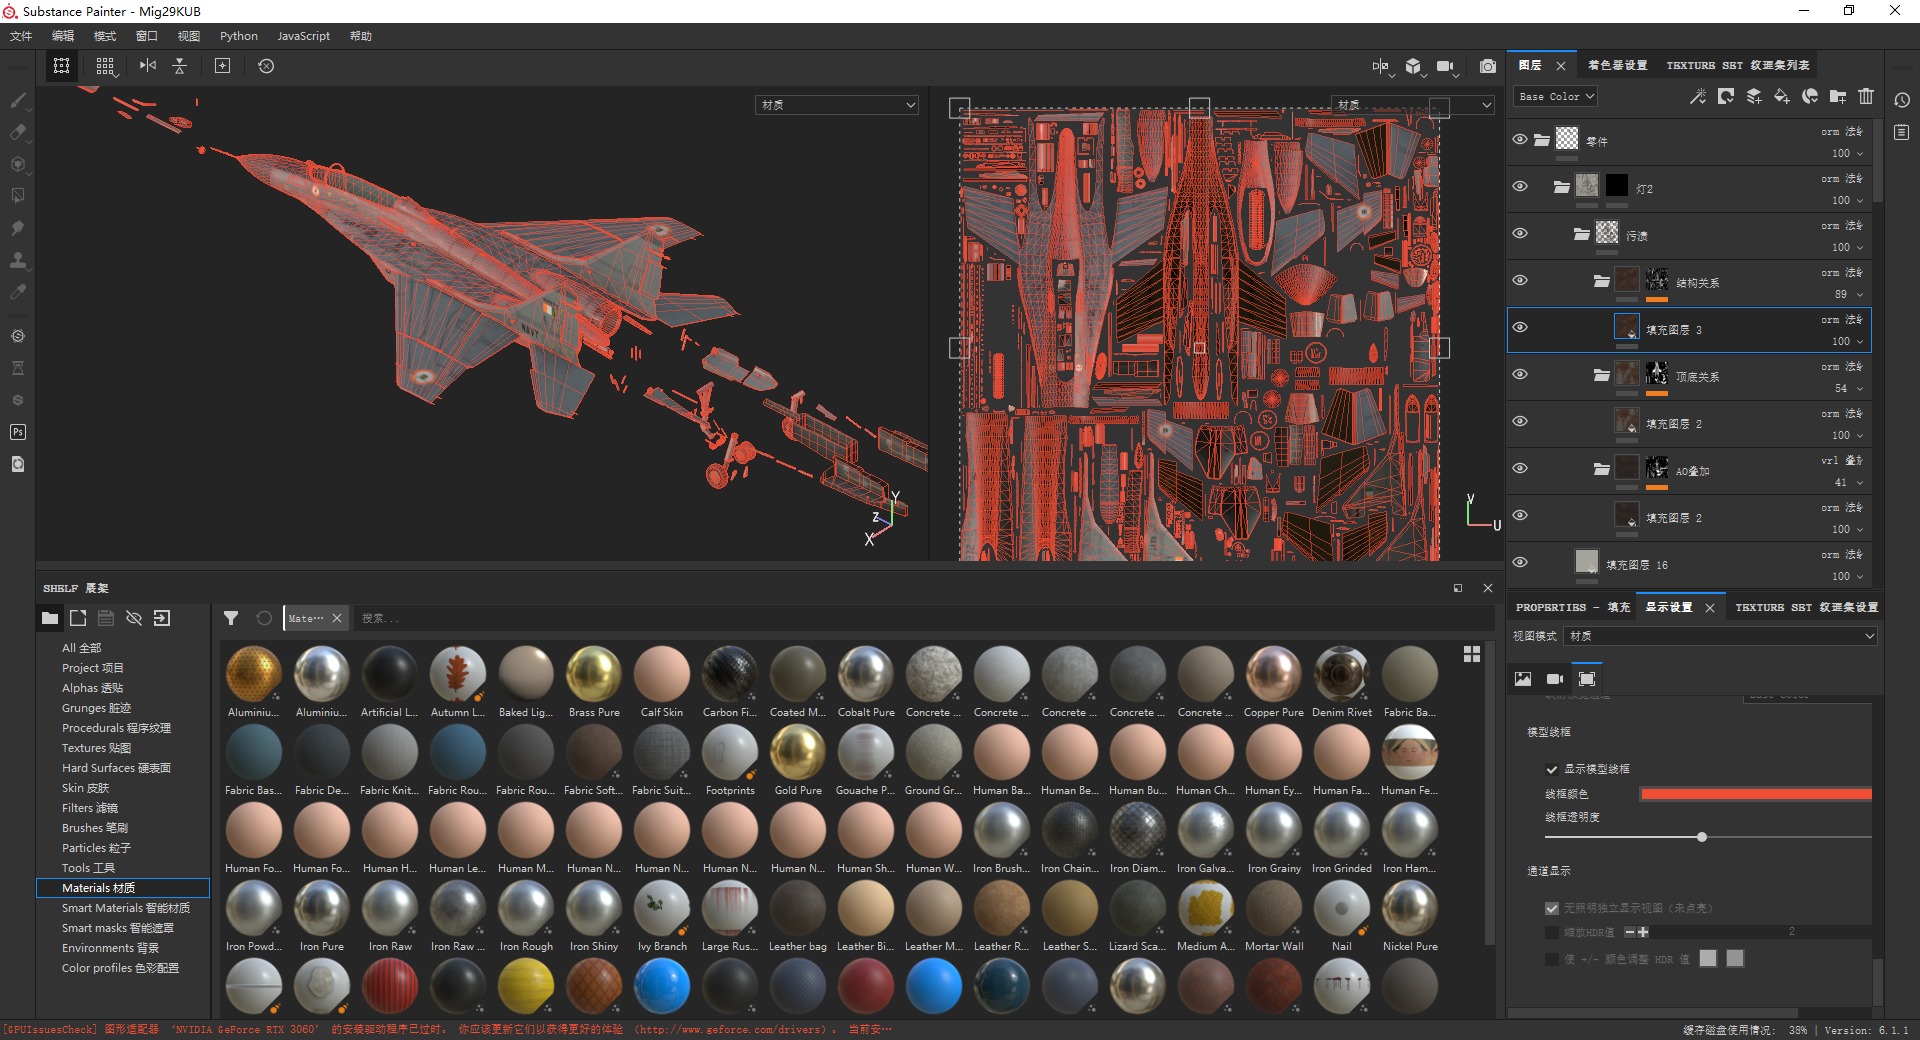Screen dimensions: 1920x1040
Task: Open the Base Color channel dropdown
Action: point(1556,97)
